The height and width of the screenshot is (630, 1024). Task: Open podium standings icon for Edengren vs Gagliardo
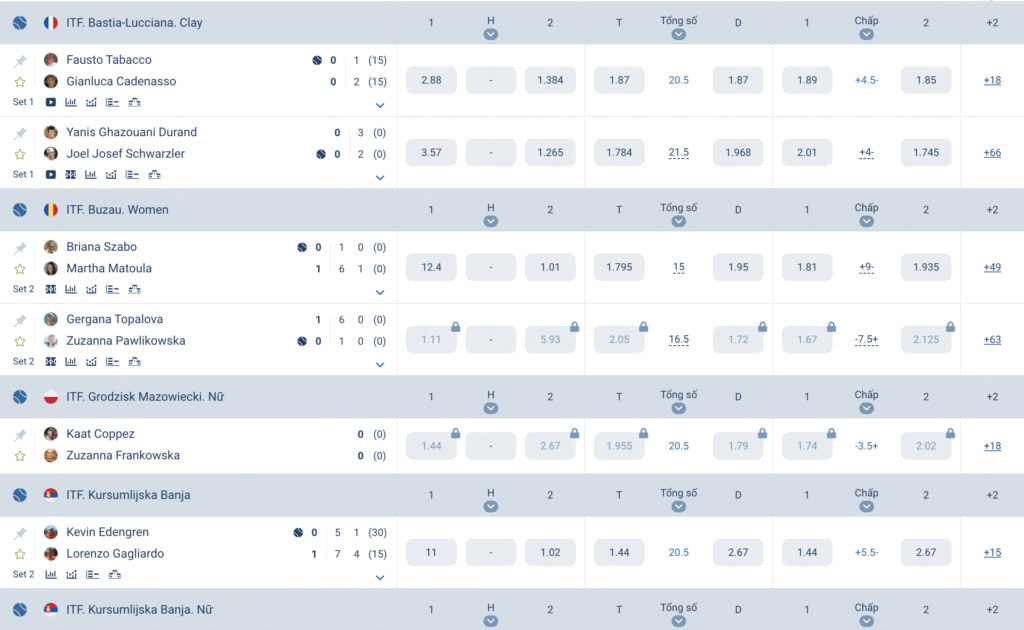pyautogui.click(x=115, y=575)
